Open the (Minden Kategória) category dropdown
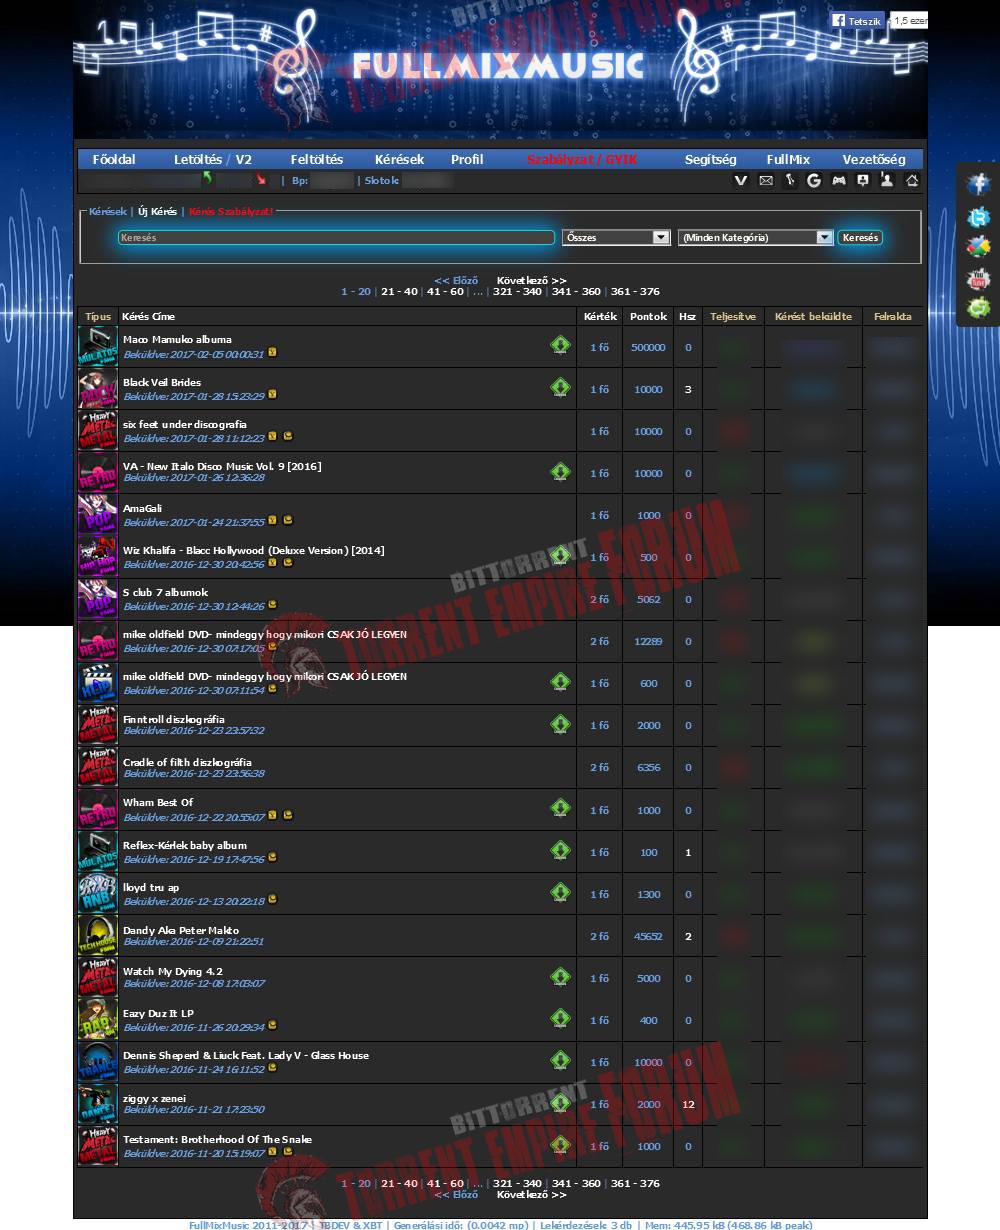Image resolution: width=1000 pixels, height=1230 pixels. click(755, 238)
